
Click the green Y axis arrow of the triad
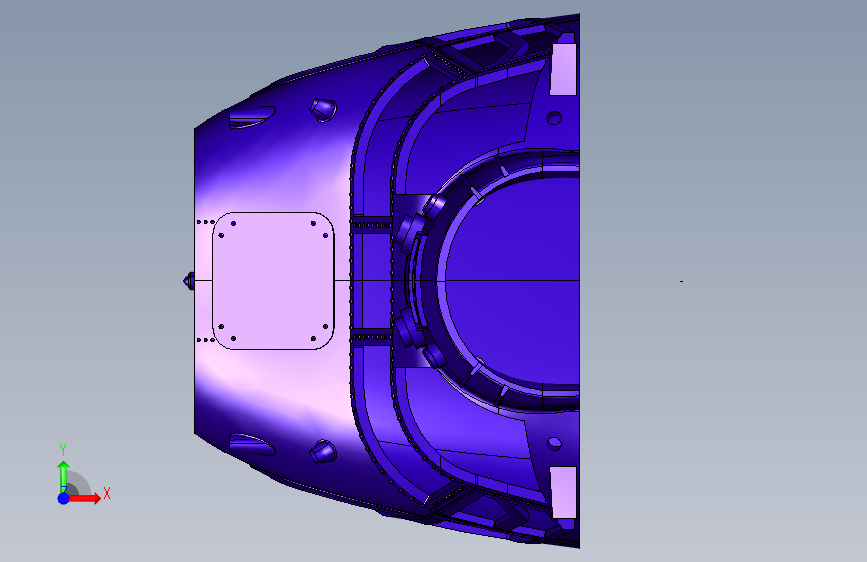[x=64, y=477]
